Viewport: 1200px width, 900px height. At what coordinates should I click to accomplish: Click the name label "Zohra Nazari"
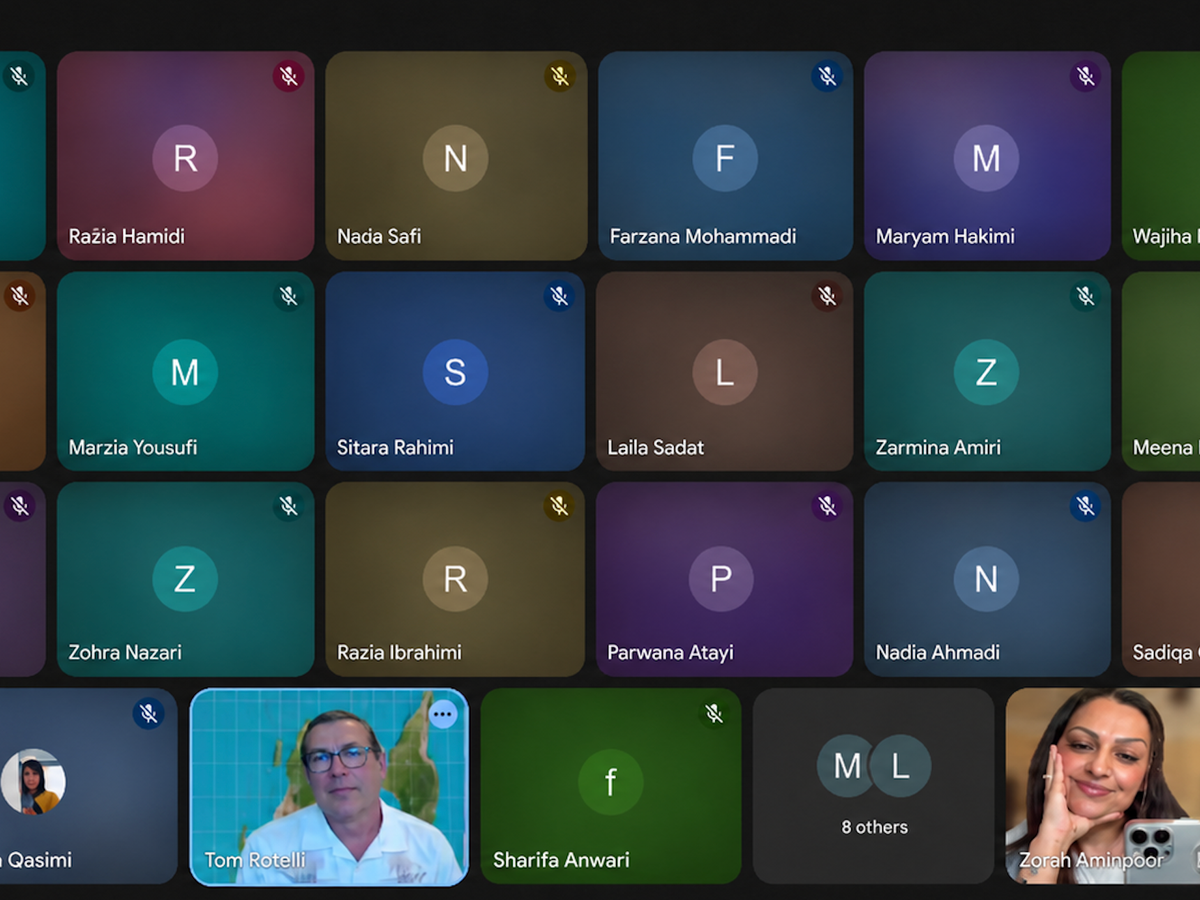click(125, 653)
